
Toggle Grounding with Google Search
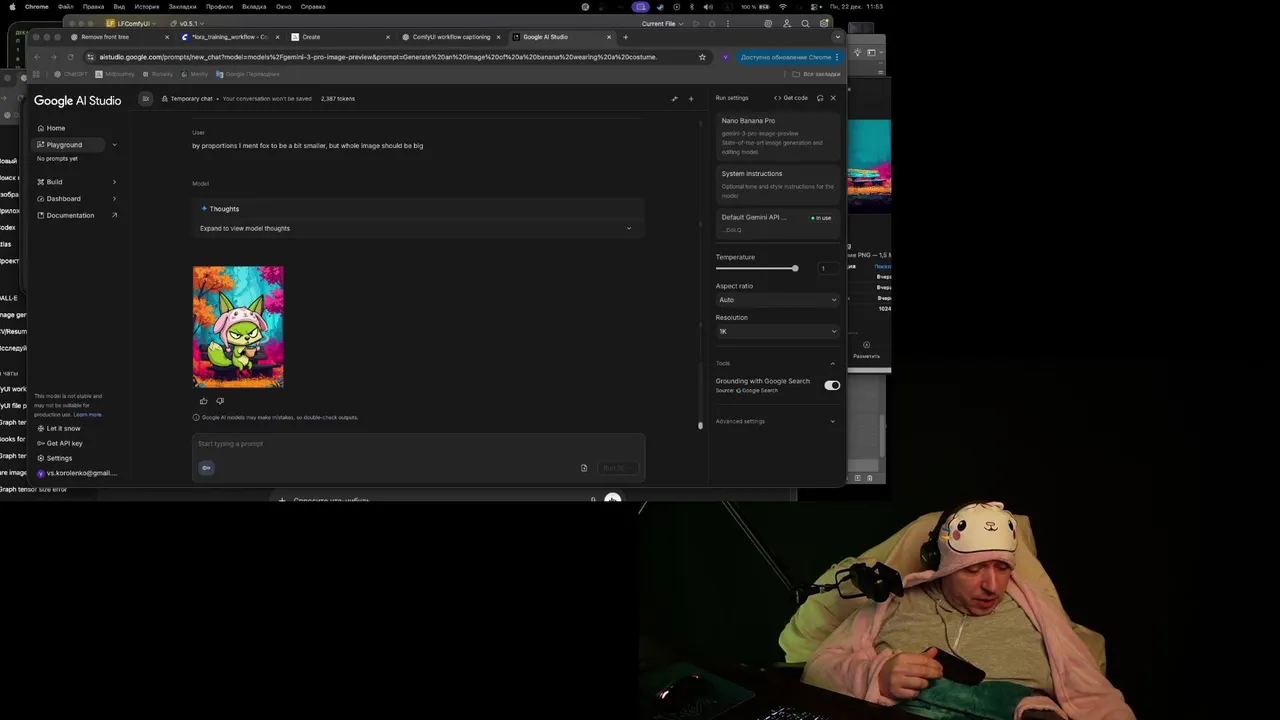[x=832, y=385]
